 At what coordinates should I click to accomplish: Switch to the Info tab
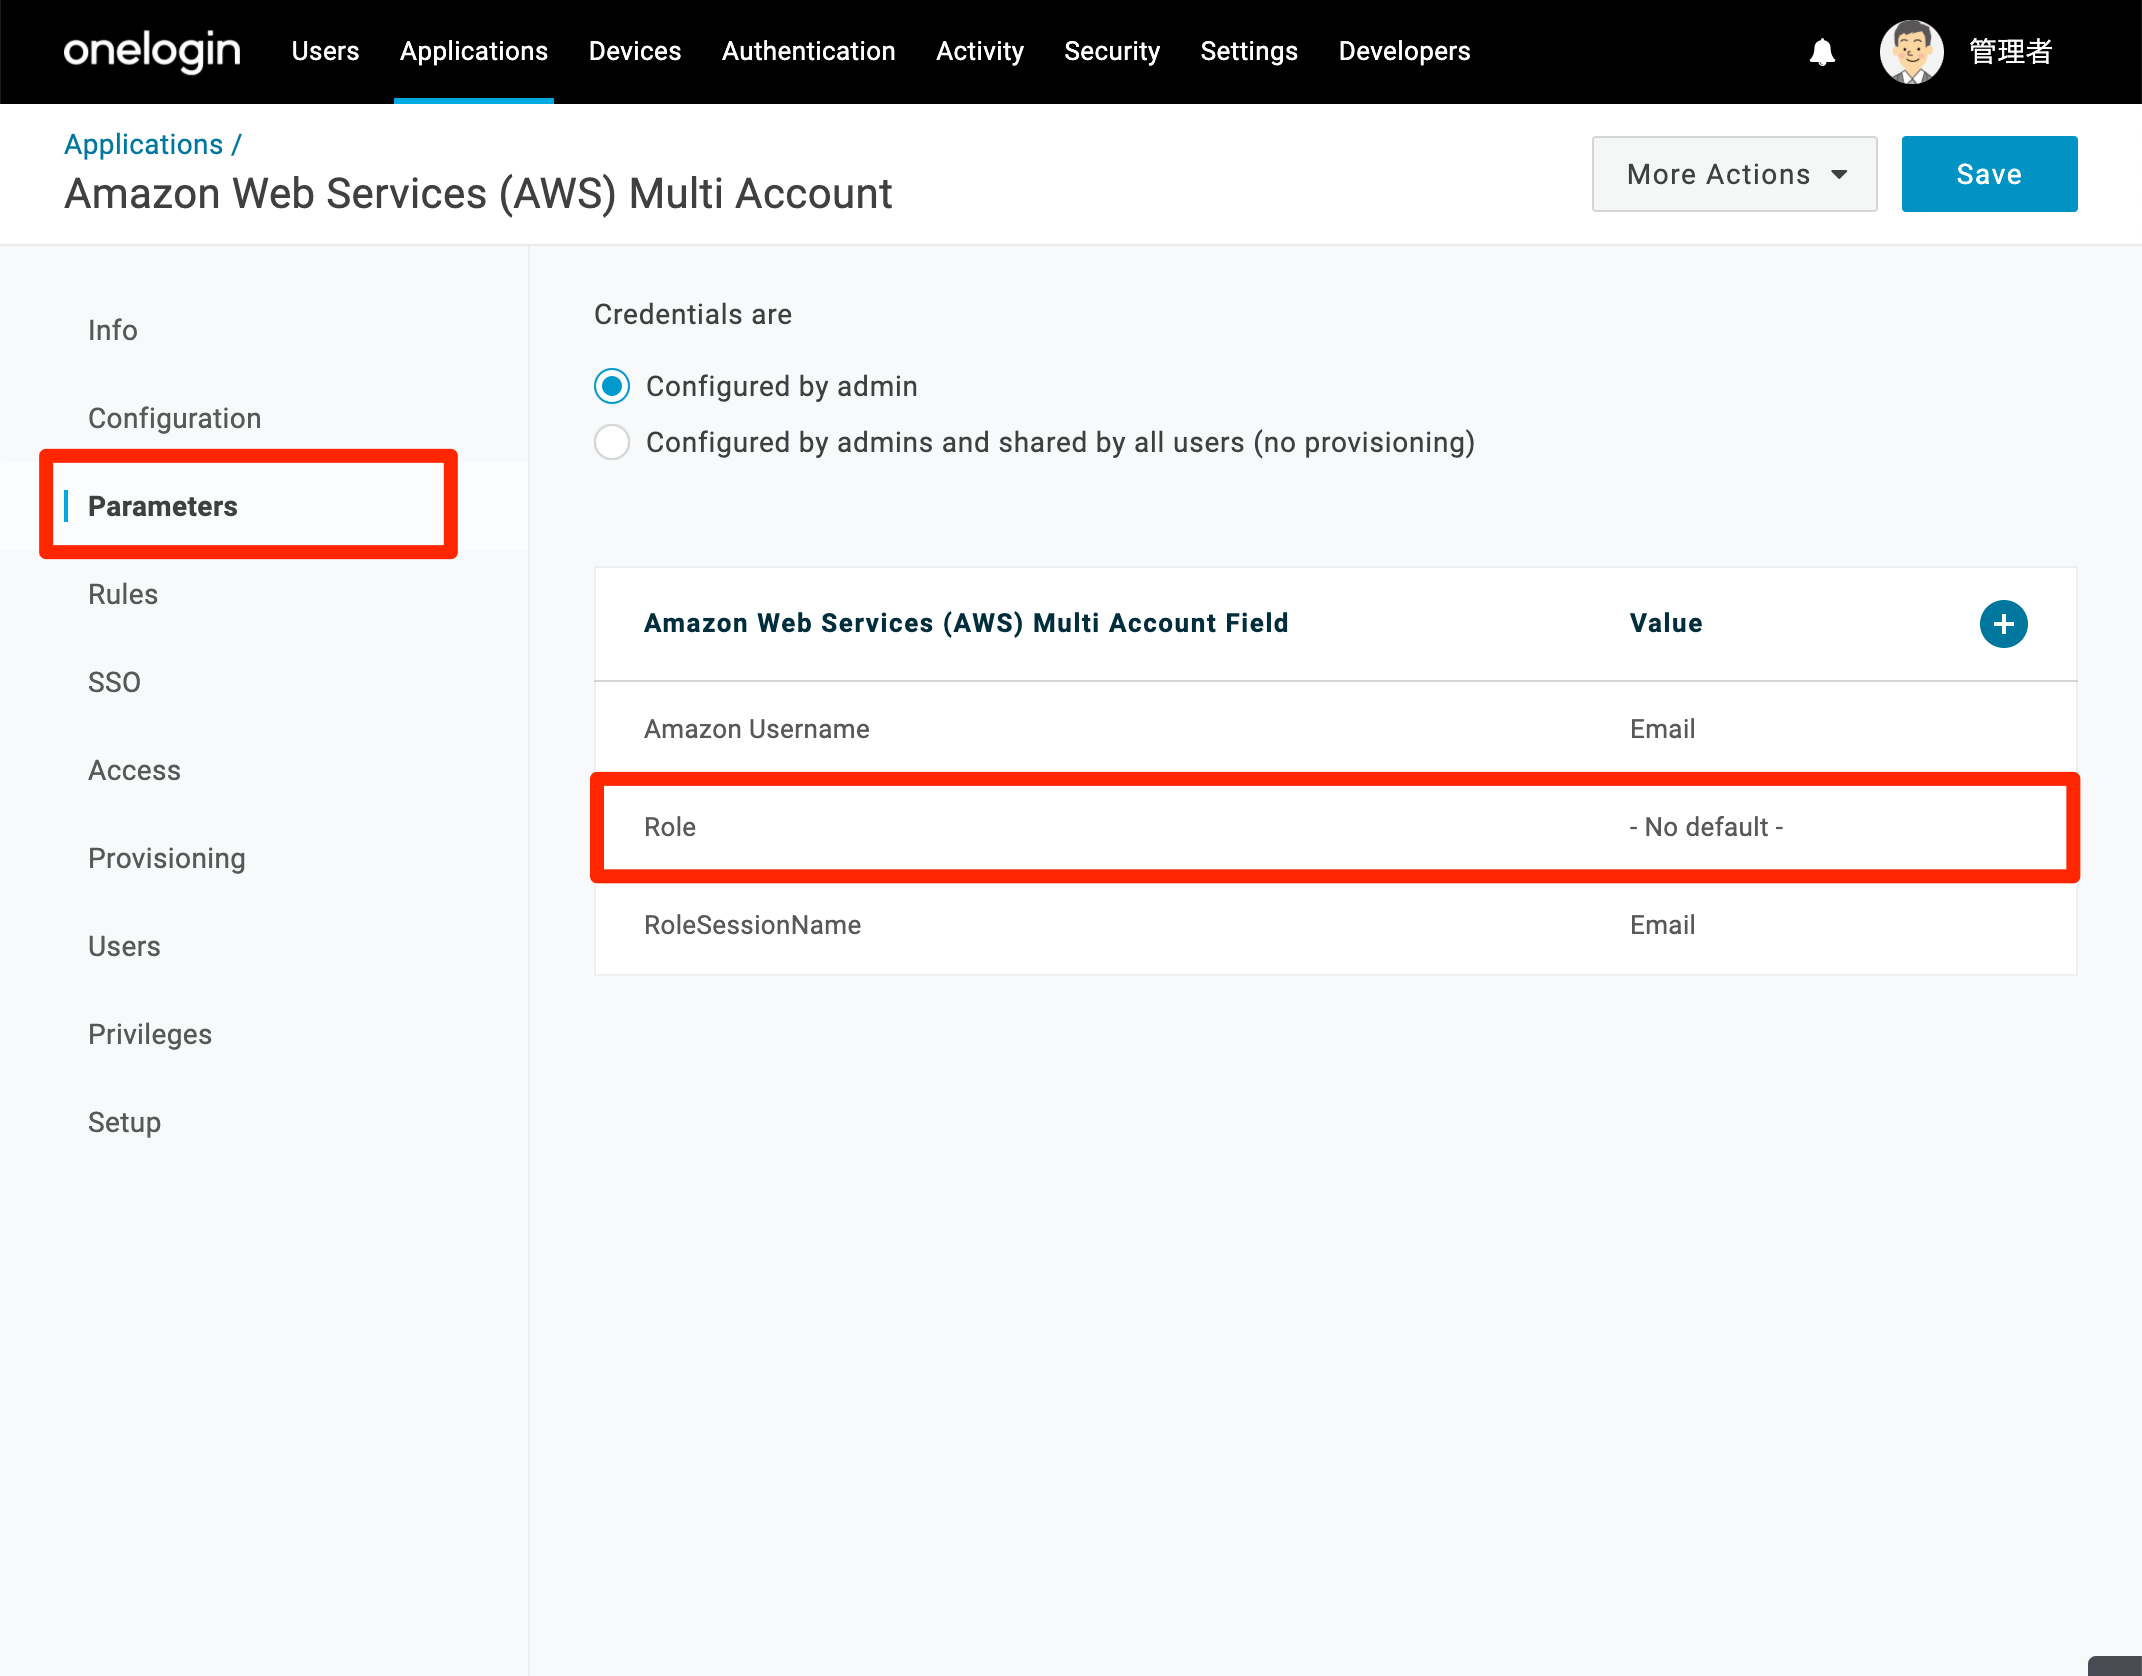[x=113, y=330]
